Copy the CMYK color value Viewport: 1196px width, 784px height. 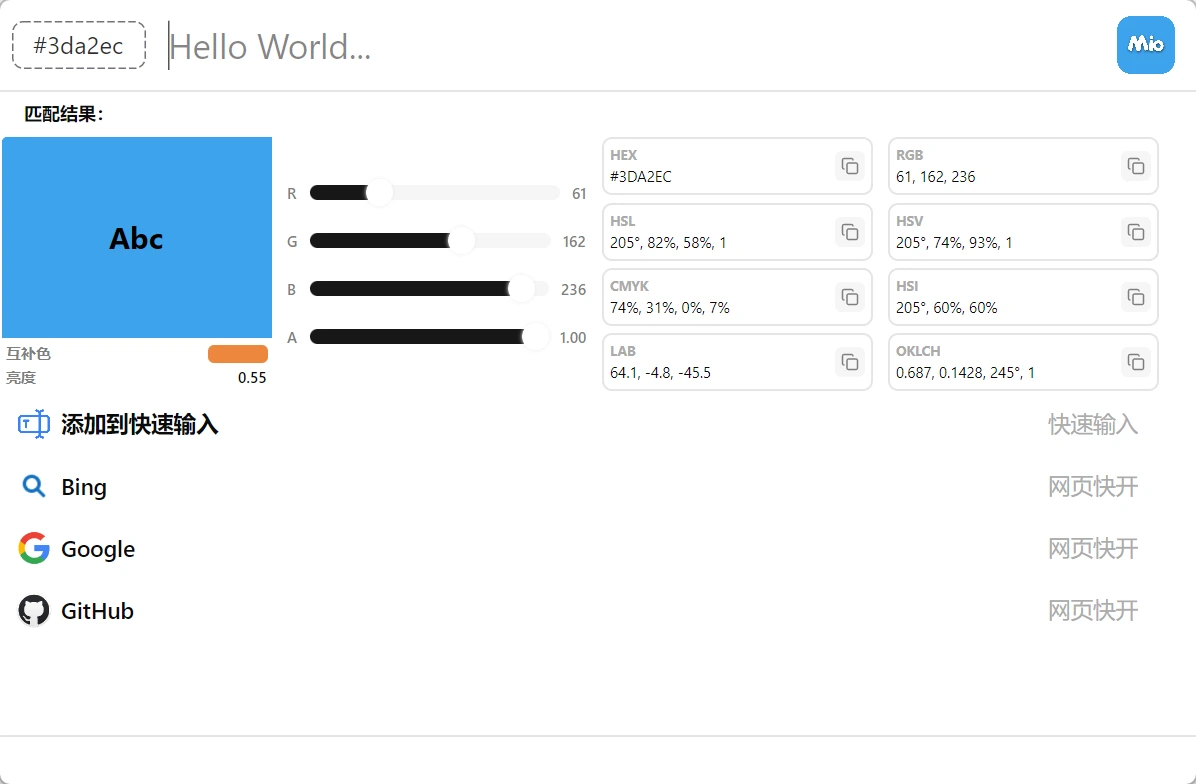[x=849, y=297]
